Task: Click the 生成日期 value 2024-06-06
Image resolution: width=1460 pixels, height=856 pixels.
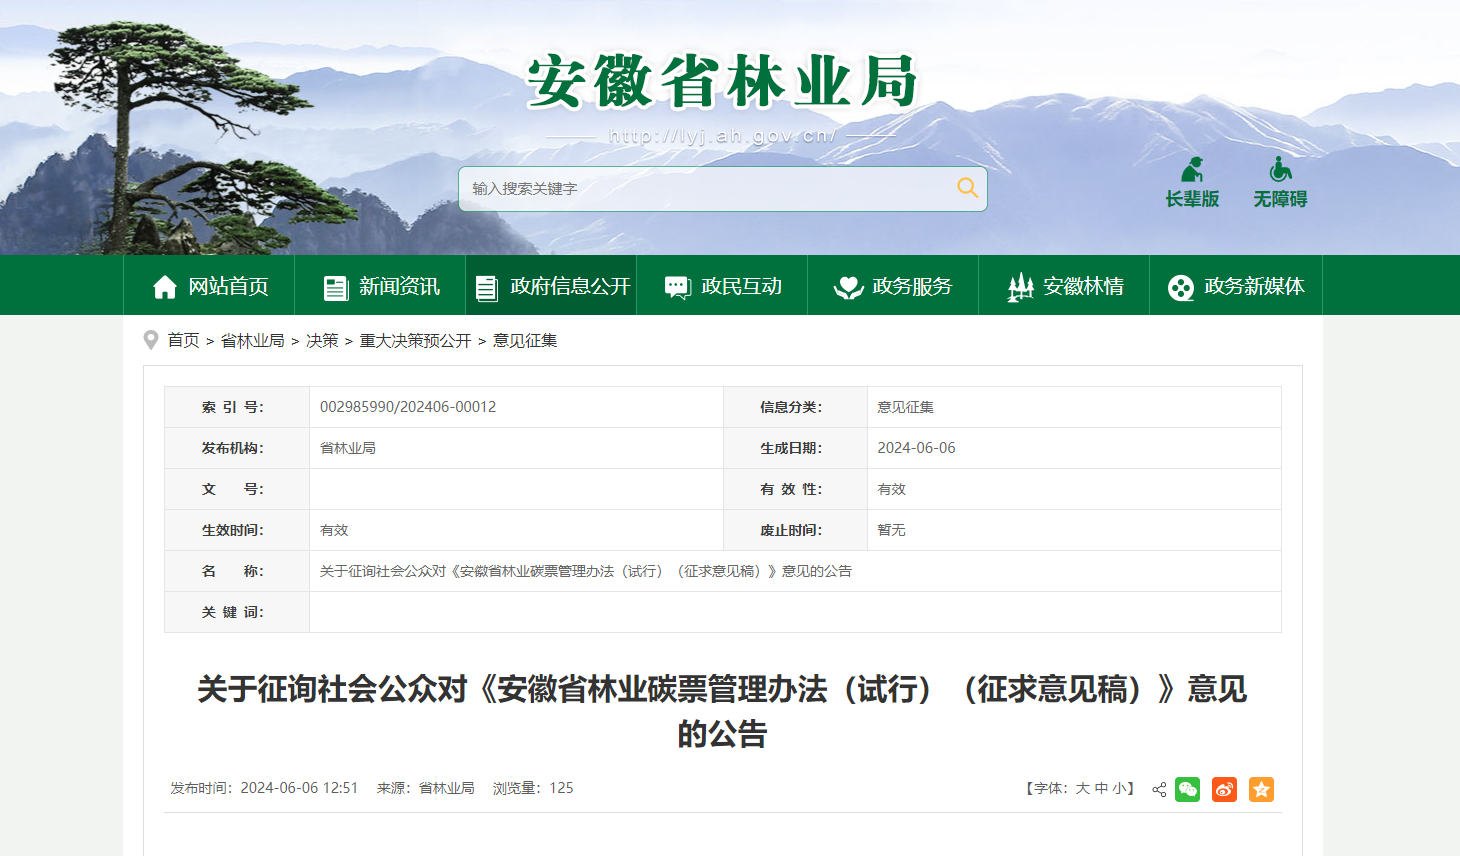Action: point(916,448)
